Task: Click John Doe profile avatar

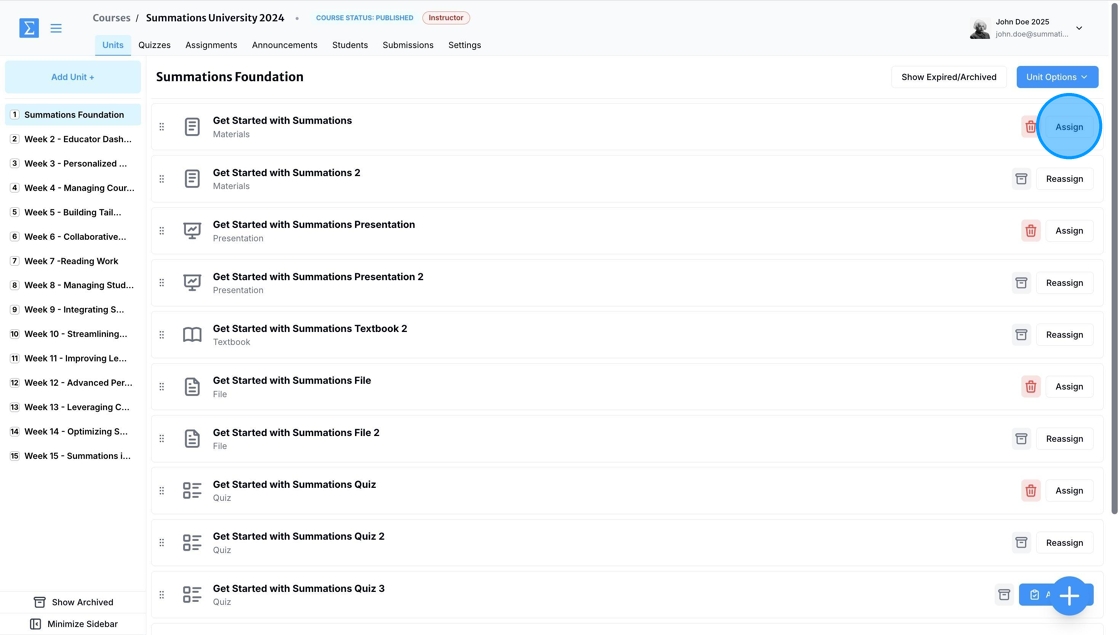Action: pyautogui.click(x=980, y=29)
